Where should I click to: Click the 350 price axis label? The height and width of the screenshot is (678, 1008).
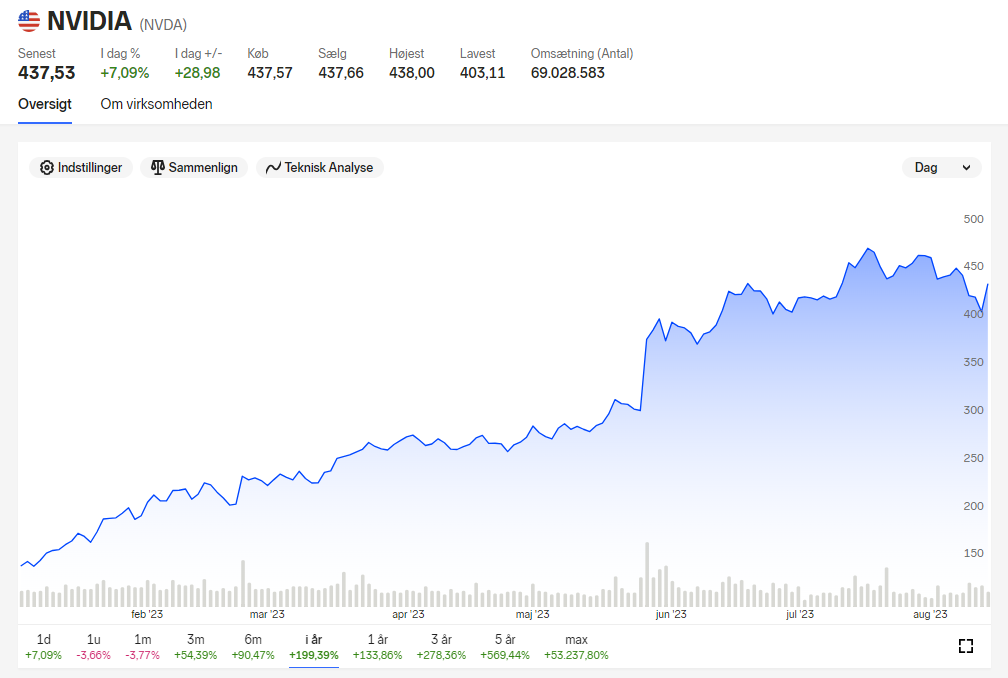click(973, 362)
